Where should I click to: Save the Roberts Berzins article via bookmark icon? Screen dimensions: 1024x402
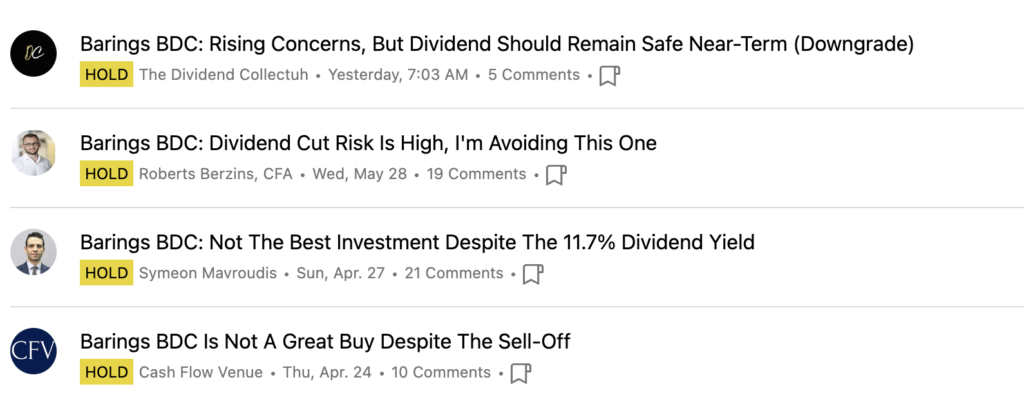point(556,175)
